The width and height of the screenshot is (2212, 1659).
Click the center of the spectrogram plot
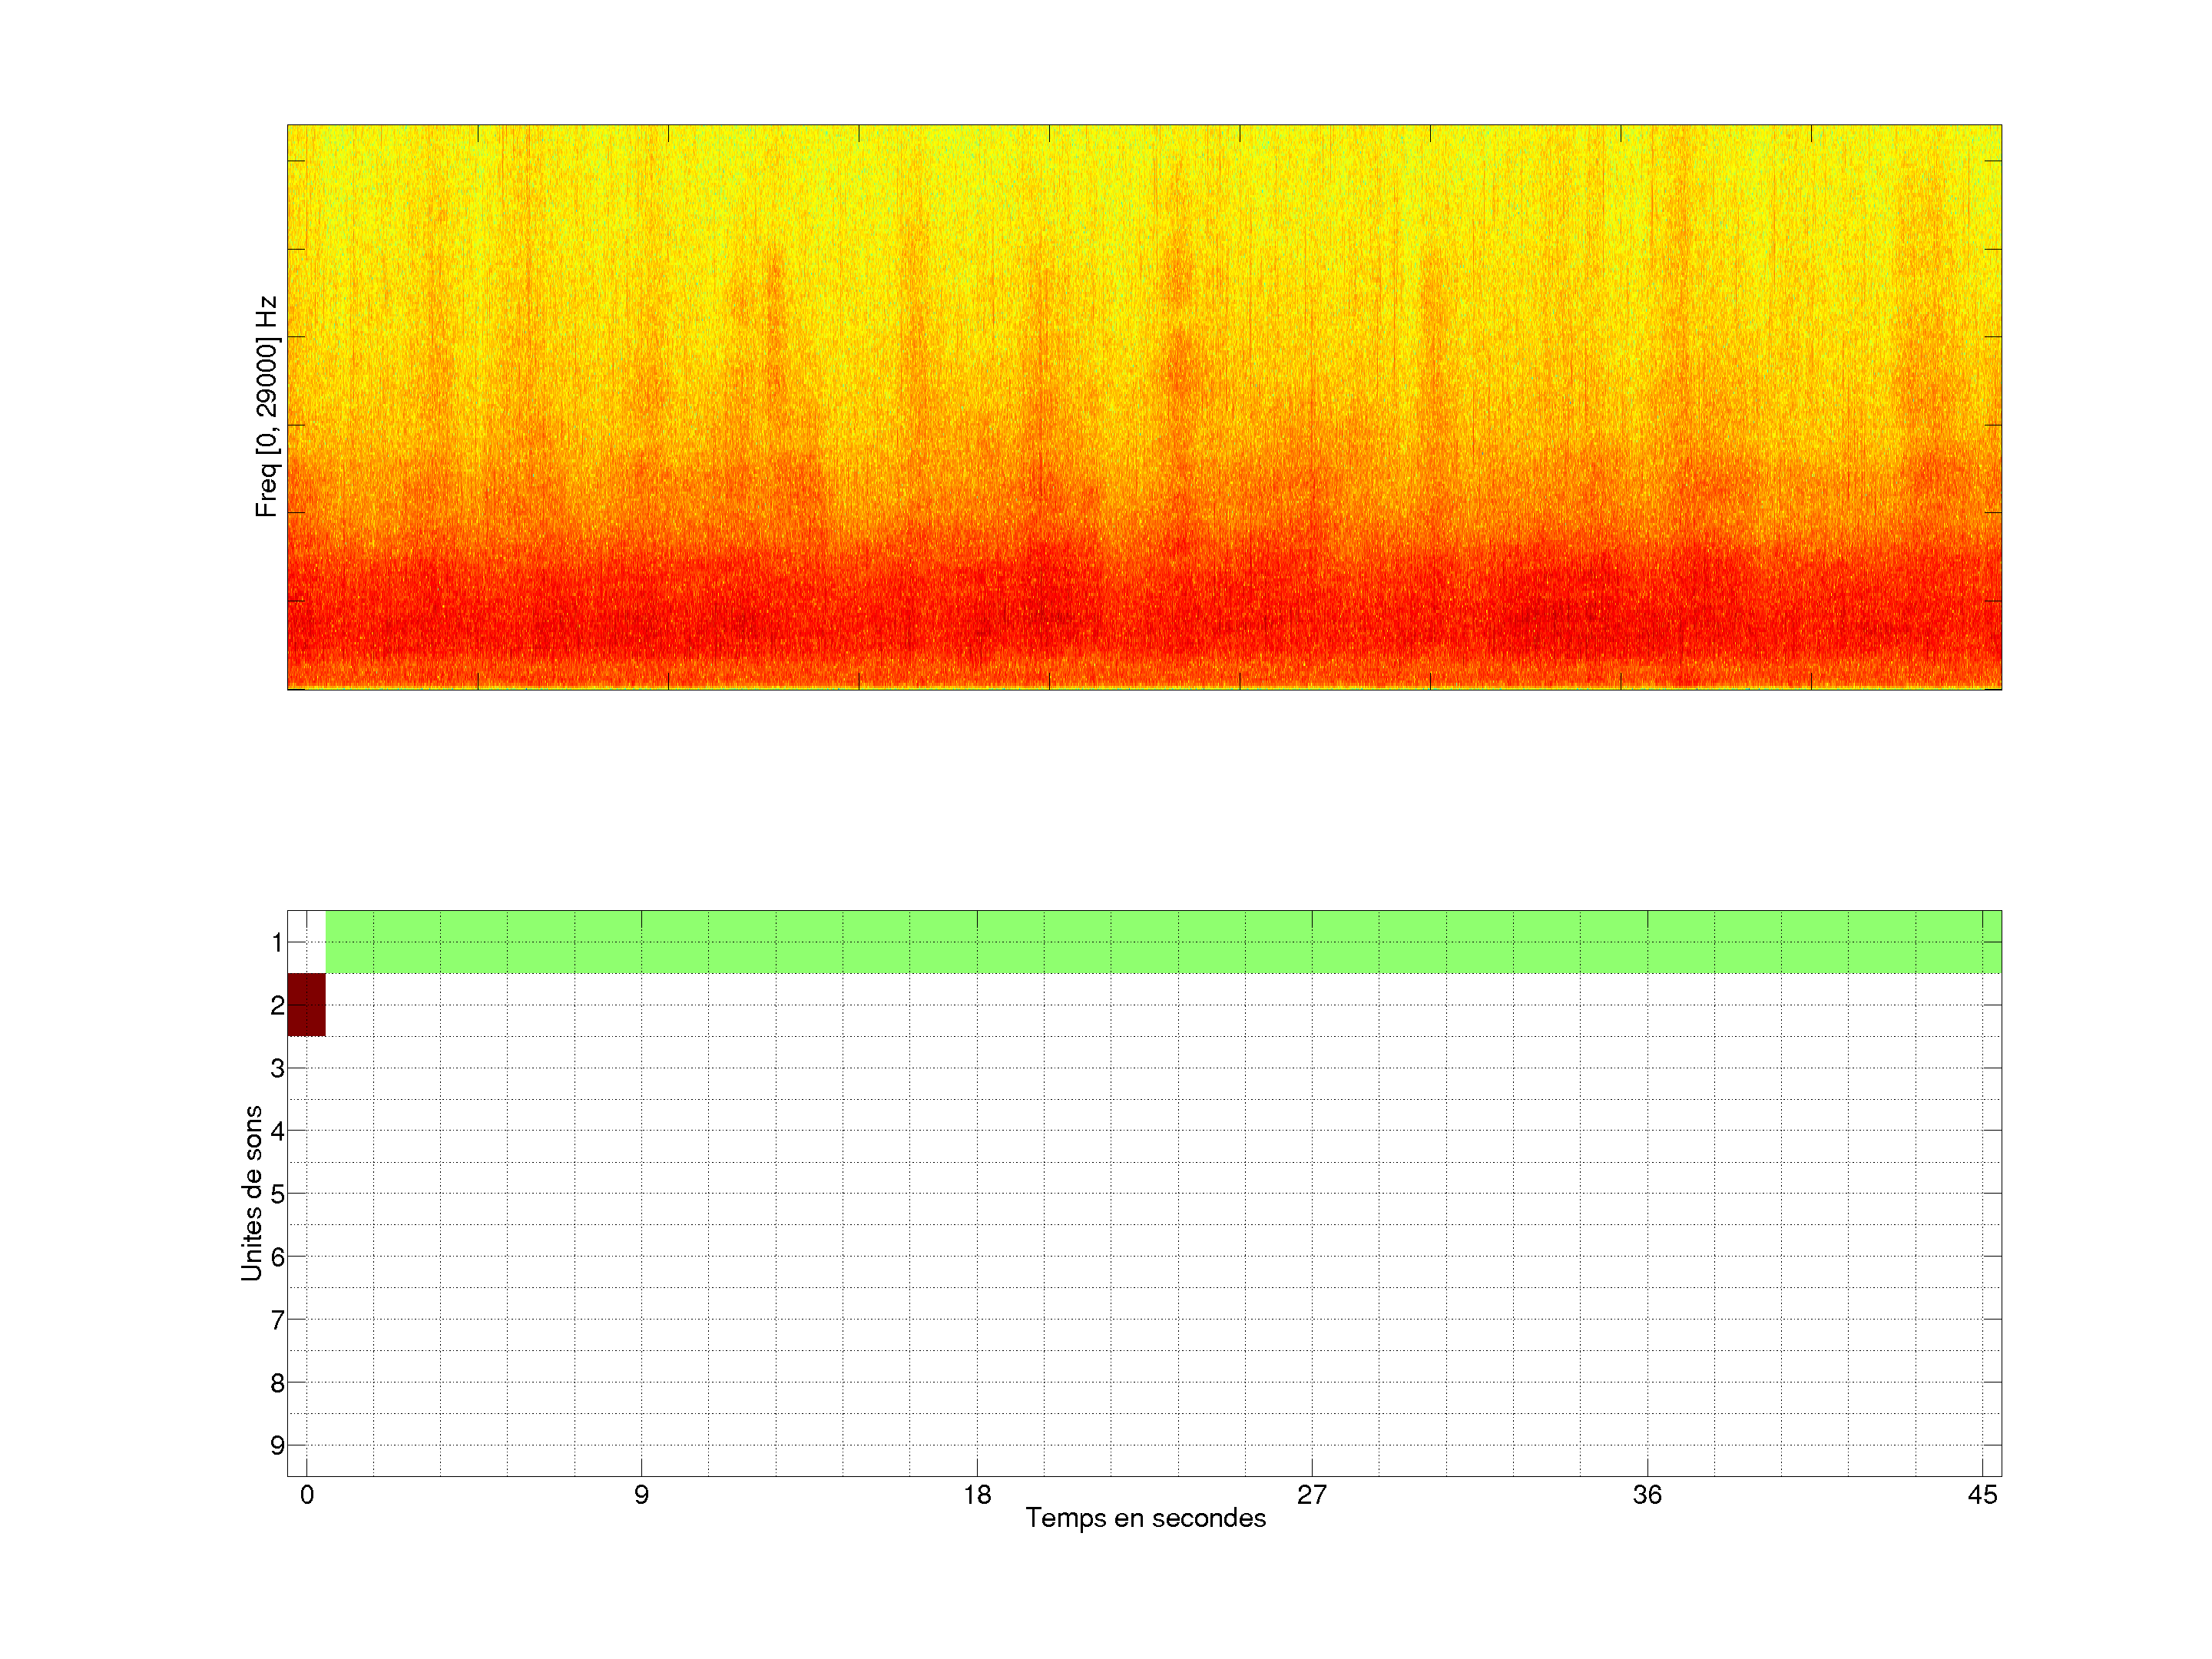click(x=1144, y=407)
